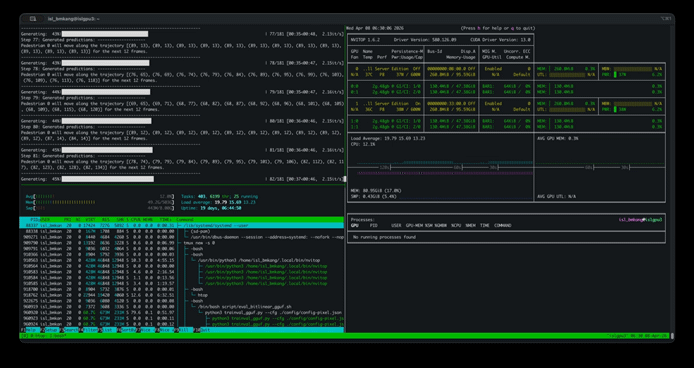694x368 pixels.
Task: Click the Step 77 progress bar
Action: click(x=105, y=34)
